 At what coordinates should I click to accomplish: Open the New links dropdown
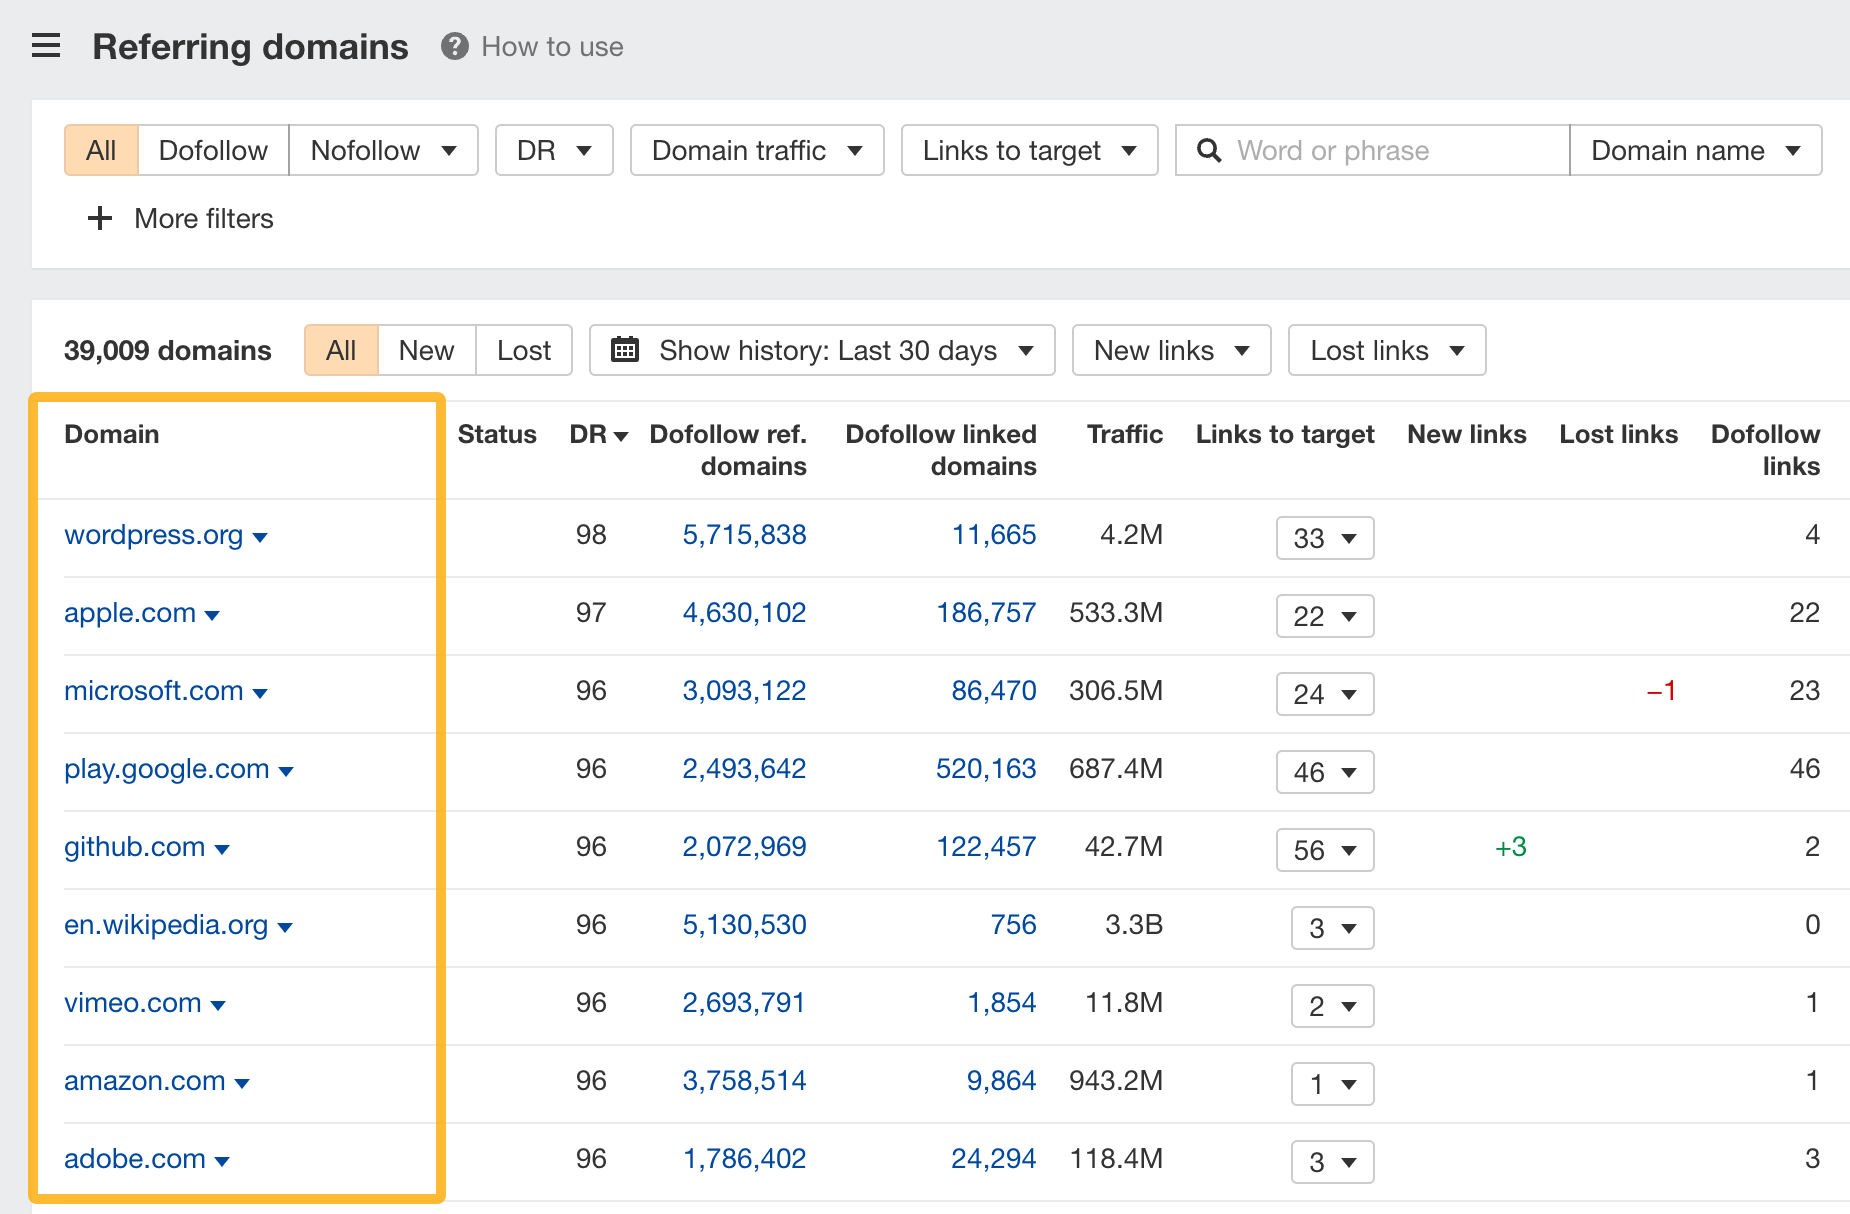point(1171,350)
